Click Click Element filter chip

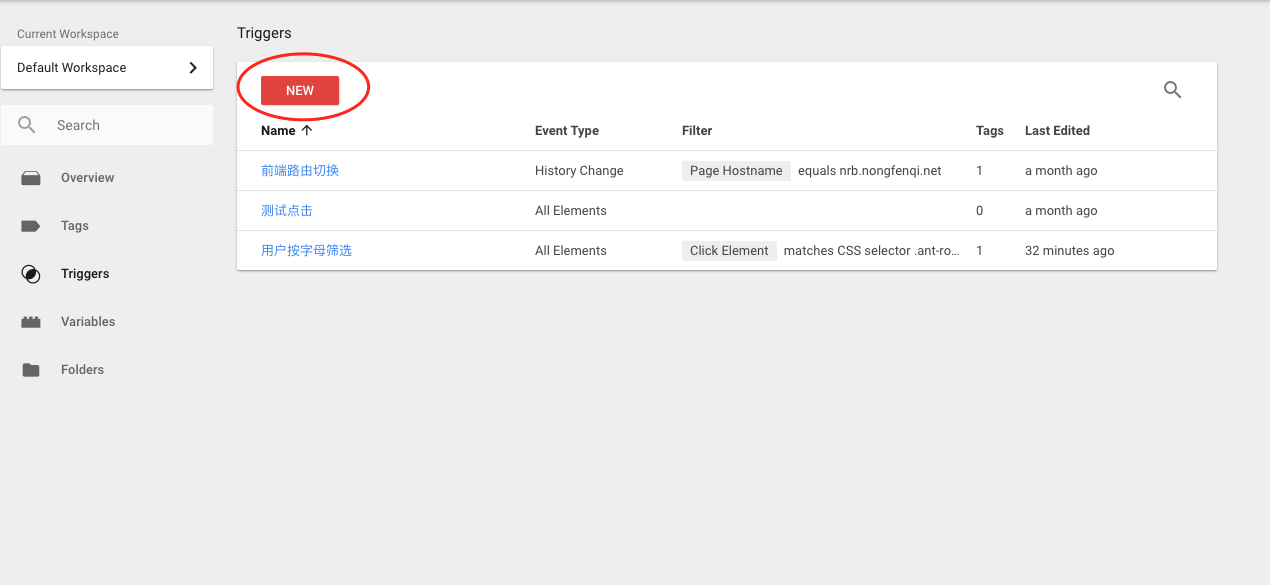(x=729, y=251)
